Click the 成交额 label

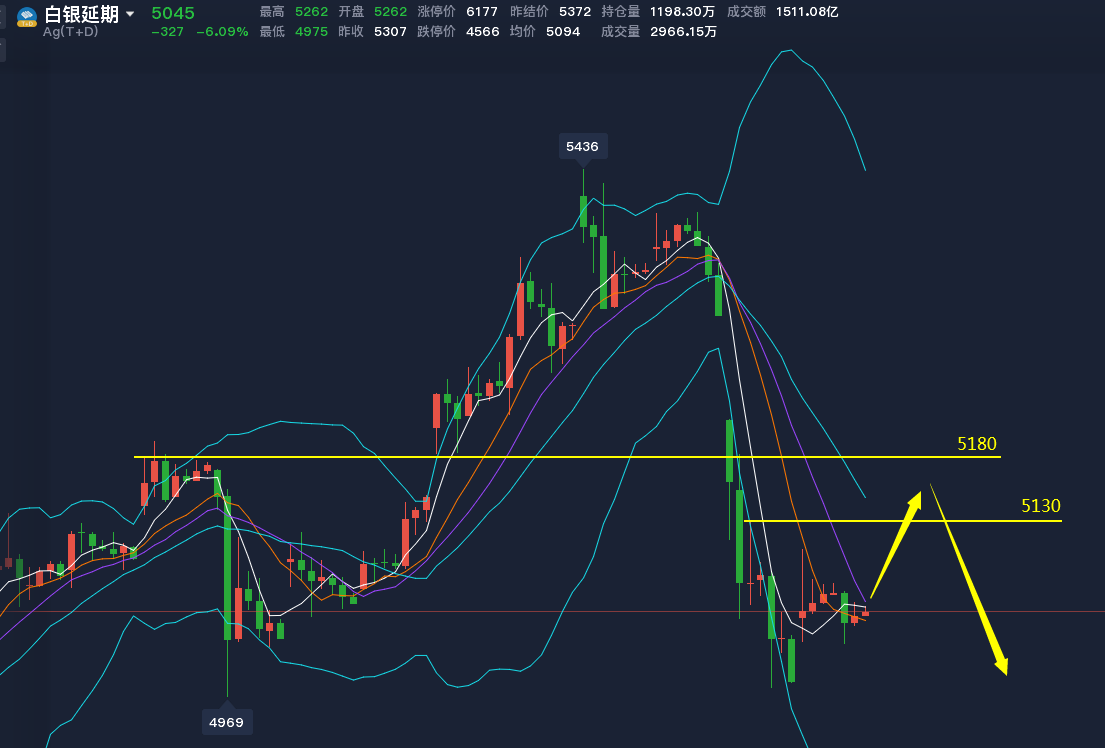click(x=746, y=12)
